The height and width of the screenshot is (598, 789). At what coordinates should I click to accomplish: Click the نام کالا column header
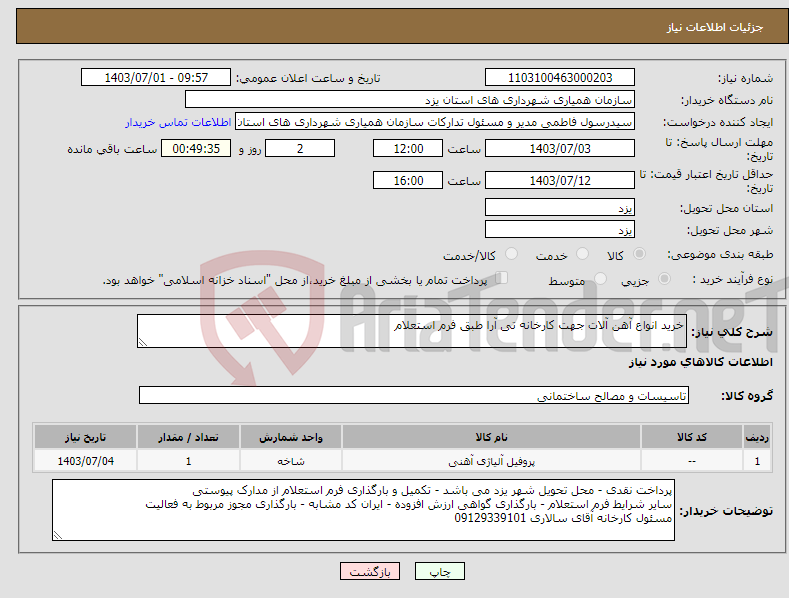coord(491,437)
